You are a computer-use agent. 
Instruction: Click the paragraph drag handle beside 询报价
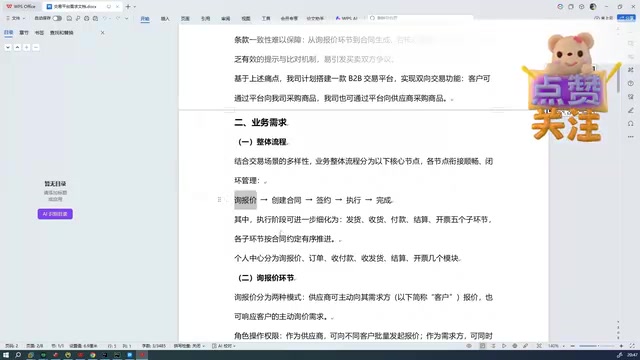[x=220, y=200]
